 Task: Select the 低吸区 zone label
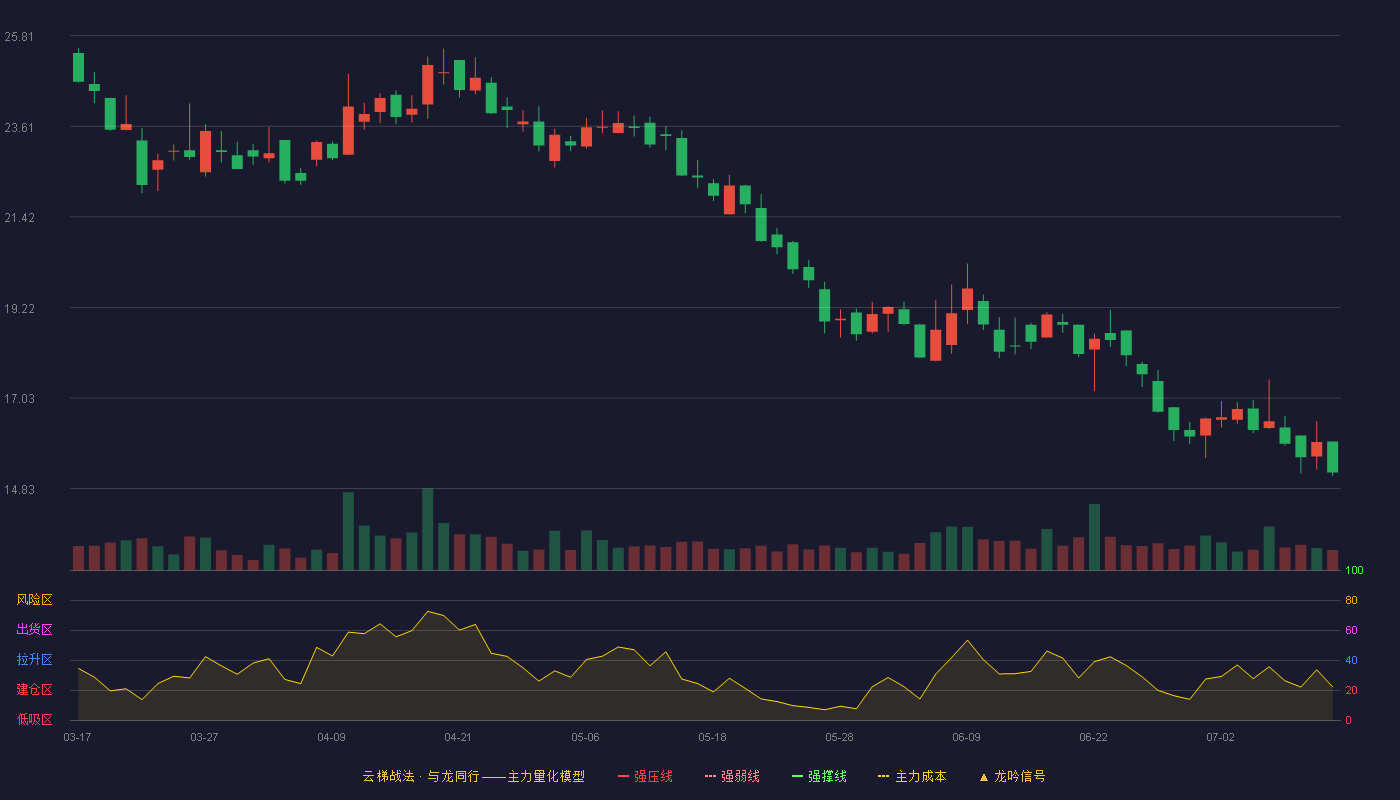(x=34, y=720)
